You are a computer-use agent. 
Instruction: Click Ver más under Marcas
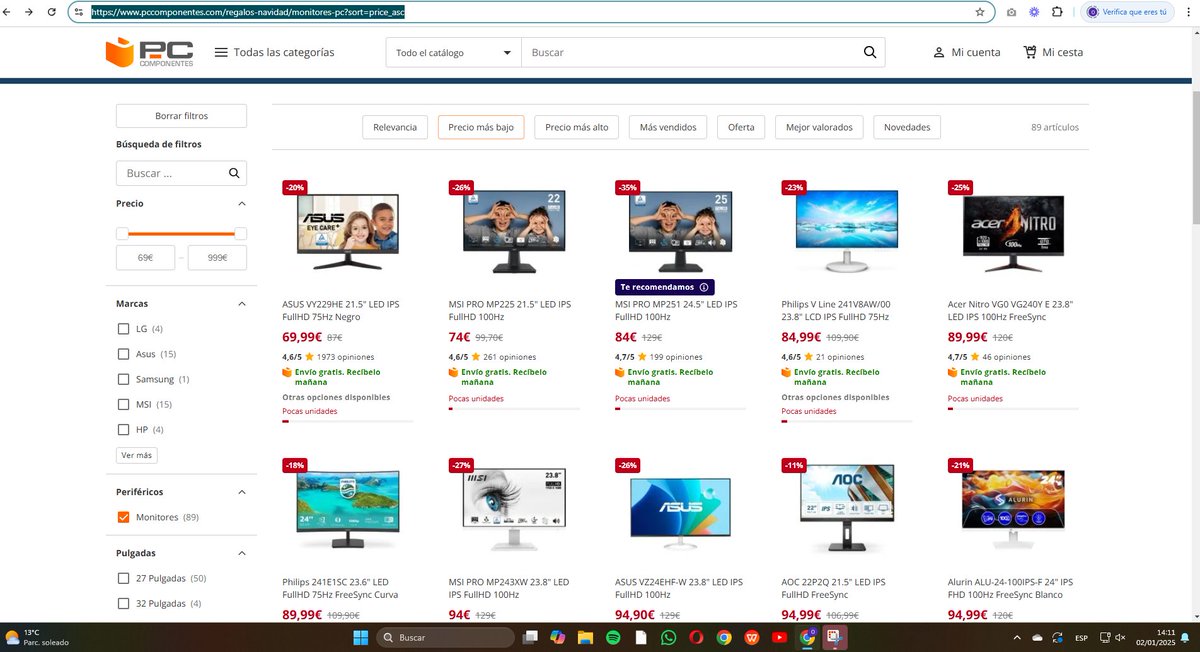click(x=137, y=455)
